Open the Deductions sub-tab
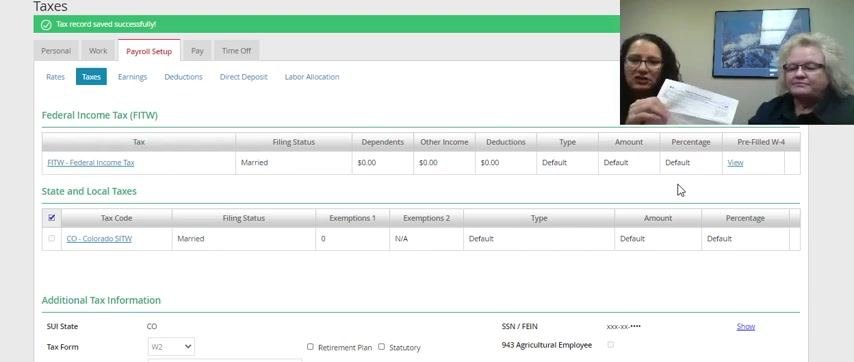Viewport: 854px width, 362px height. pyautogui.click(x=184, y=77)
